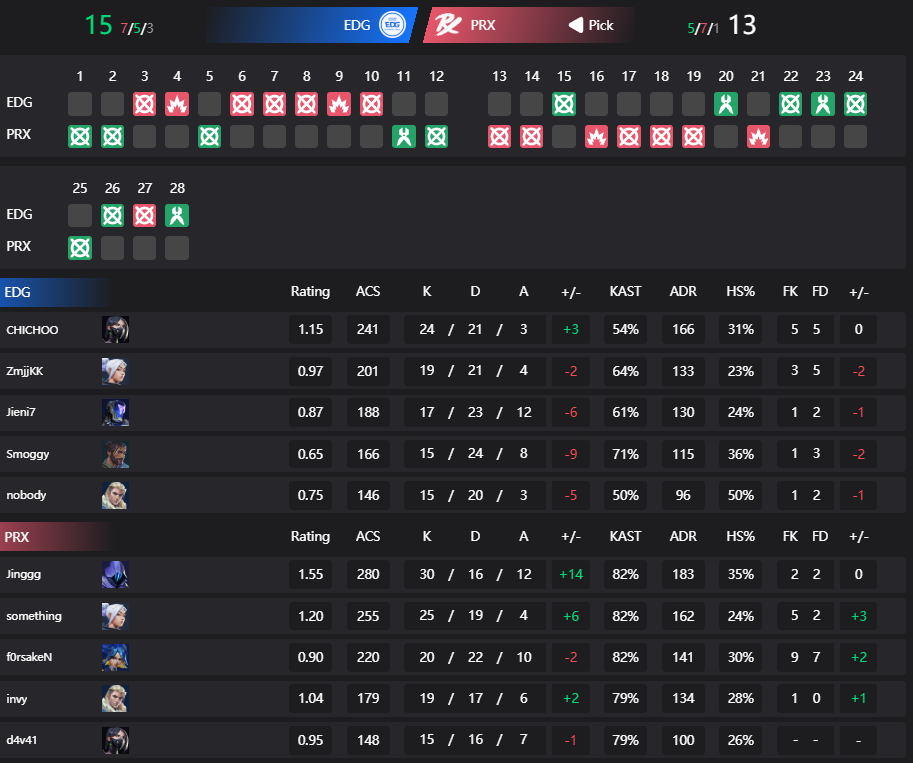This screenshot has height=763, width=913.
Task: Sort PRX table by HS% header
Action: click(741, 536)
